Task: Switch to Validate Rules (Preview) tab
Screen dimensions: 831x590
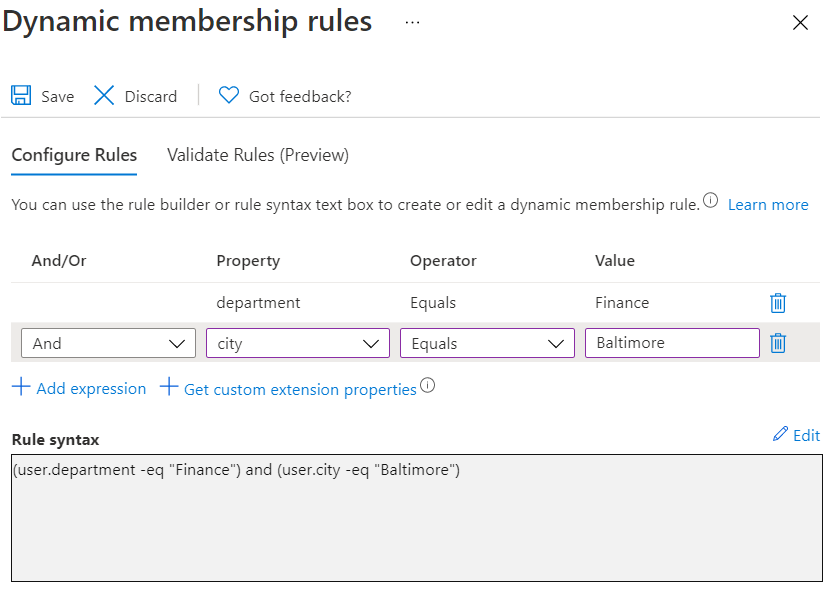Action: point(258,155)
